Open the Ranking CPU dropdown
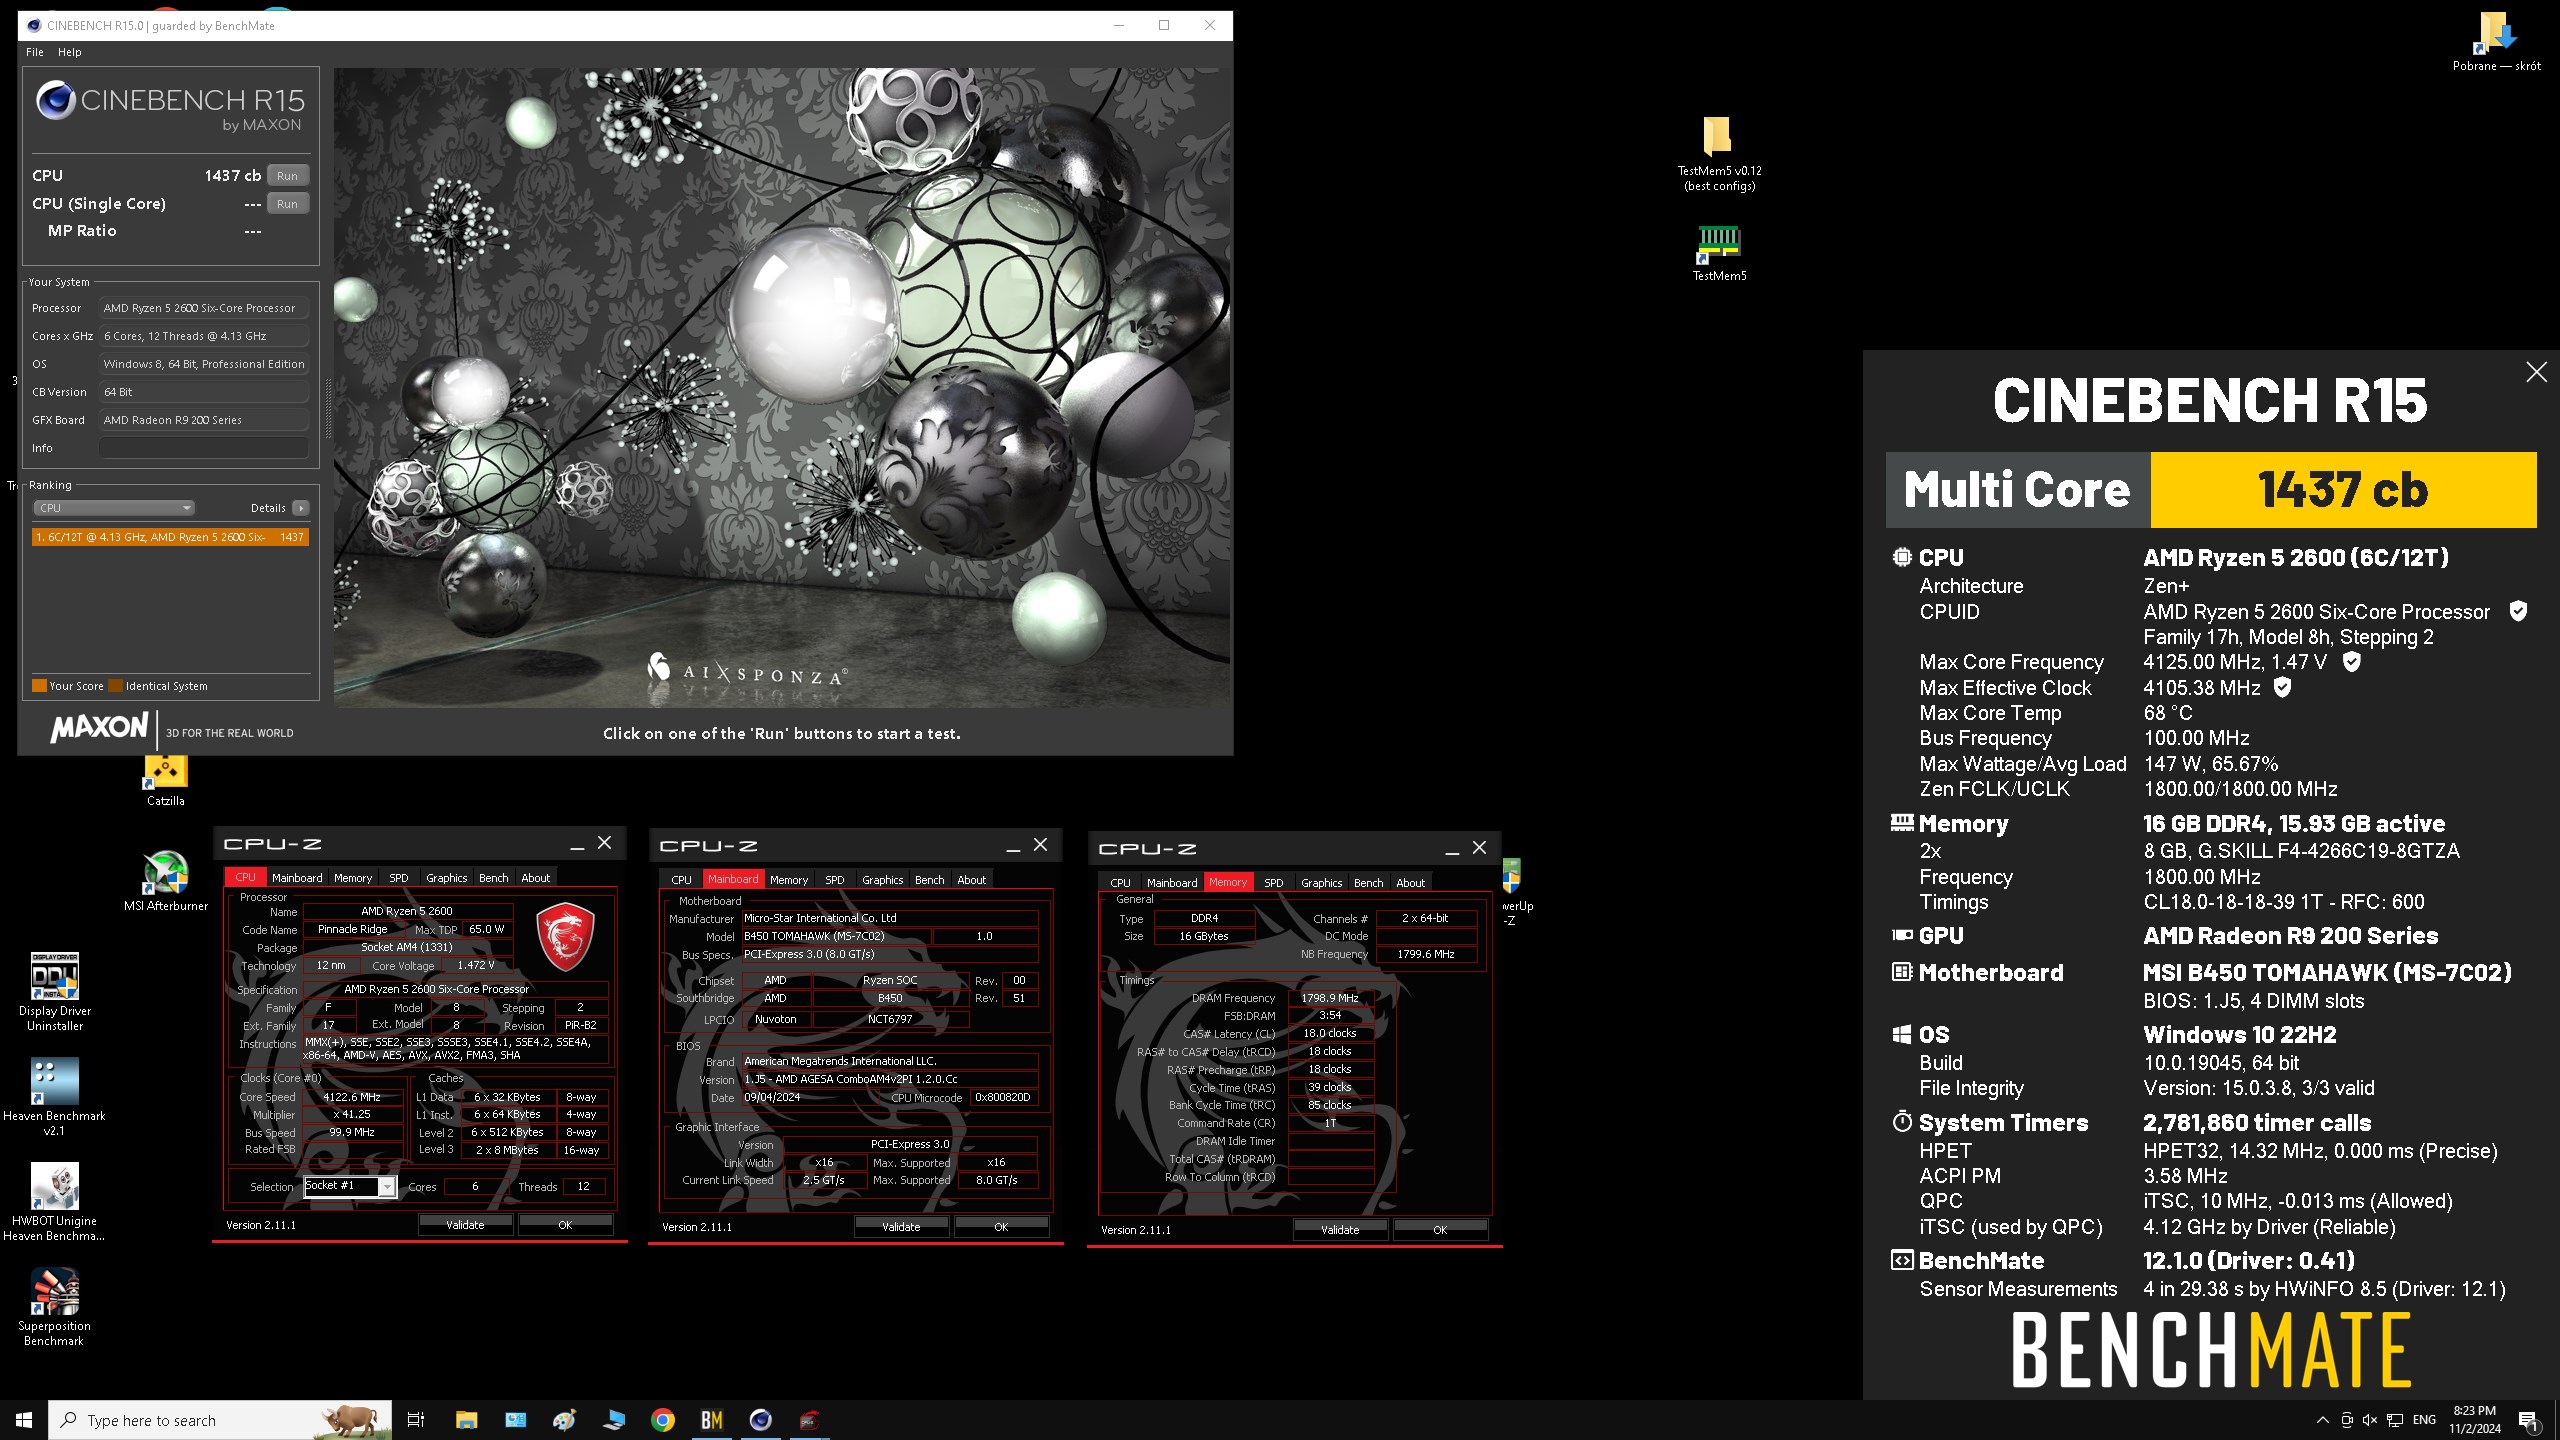2560x1440 pixels. coord(115,508)
